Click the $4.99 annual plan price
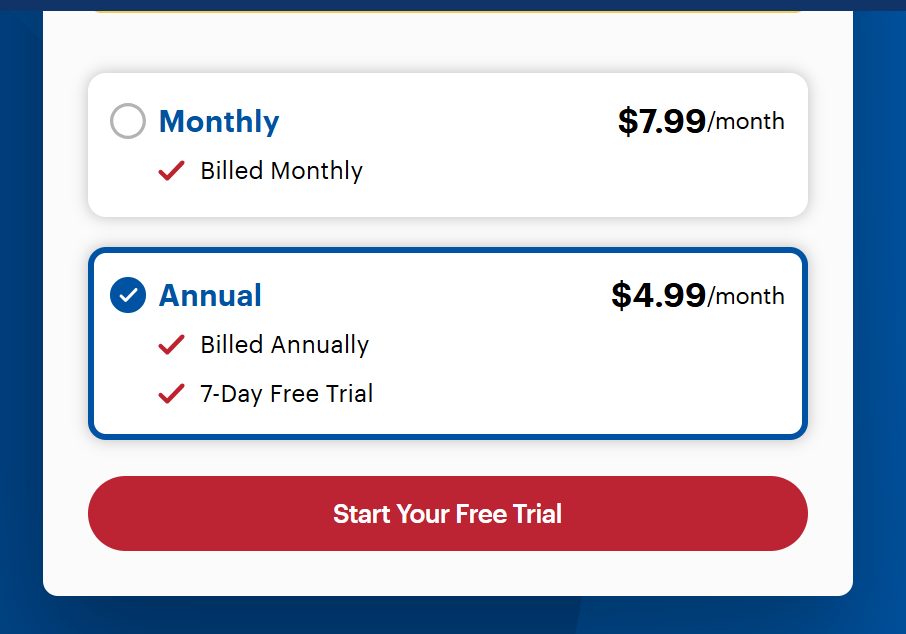This screenshot has width=906, height=634. [x=658, y=295]
